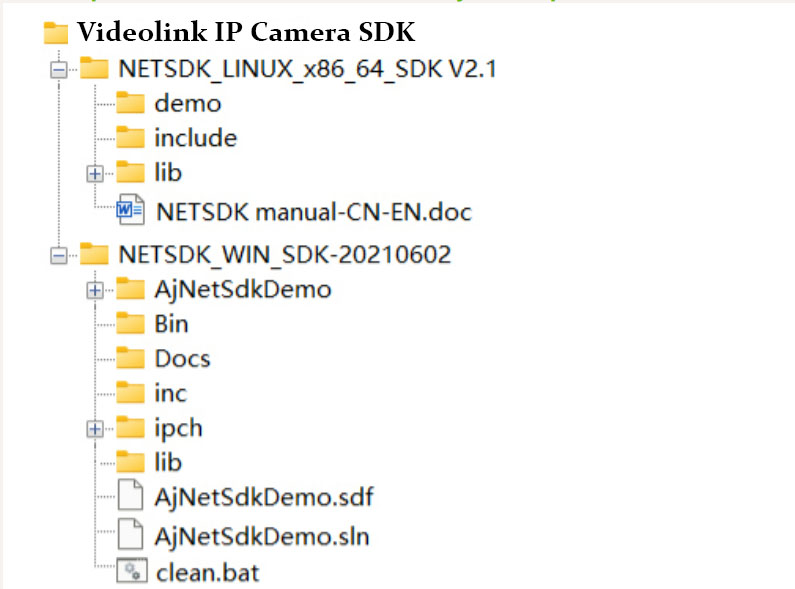This screenshot has height=589, width=795.
Task: Click the demo folder icon
Action: pos(131,103)
